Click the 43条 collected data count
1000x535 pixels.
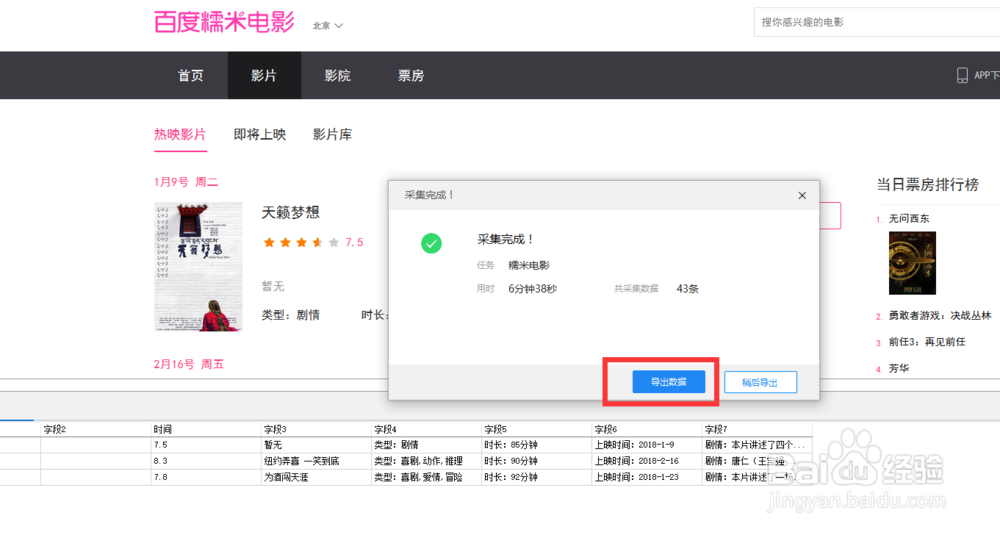[x=688, y=289]
